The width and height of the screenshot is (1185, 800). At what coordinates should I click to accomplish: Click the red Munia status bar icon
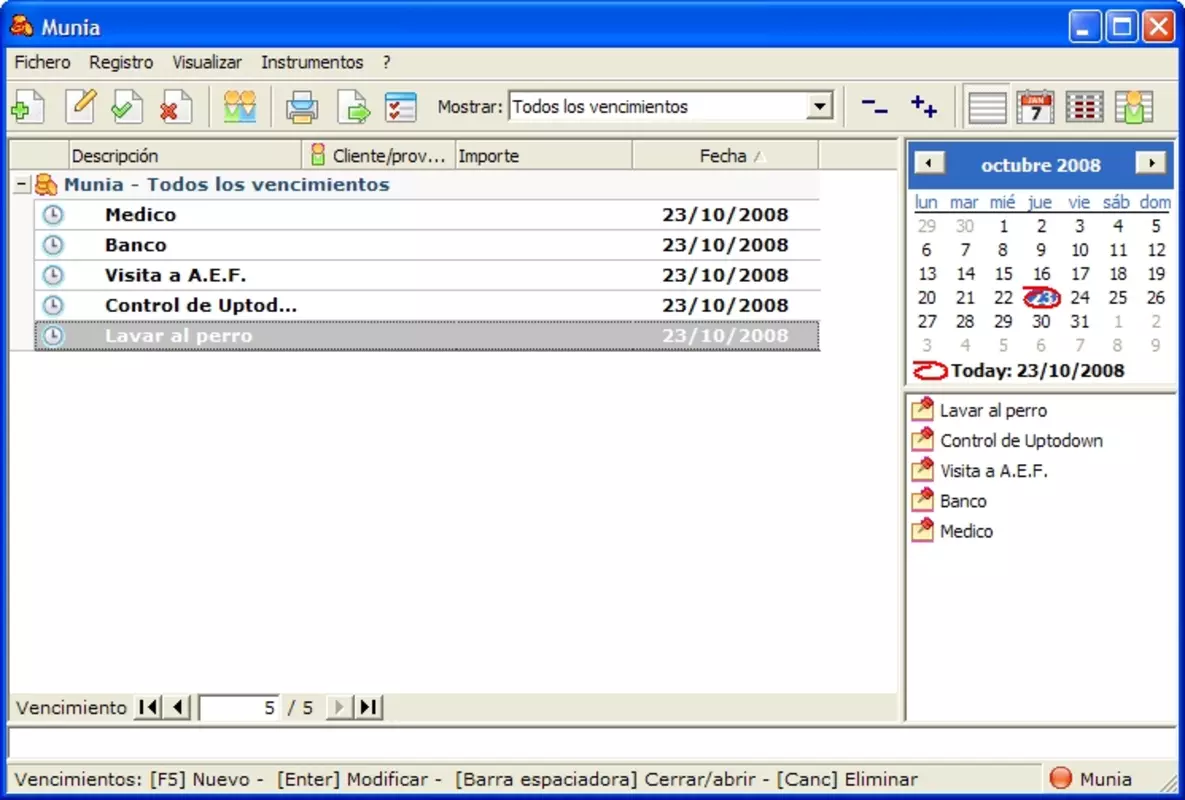[x=1061, y=778]
